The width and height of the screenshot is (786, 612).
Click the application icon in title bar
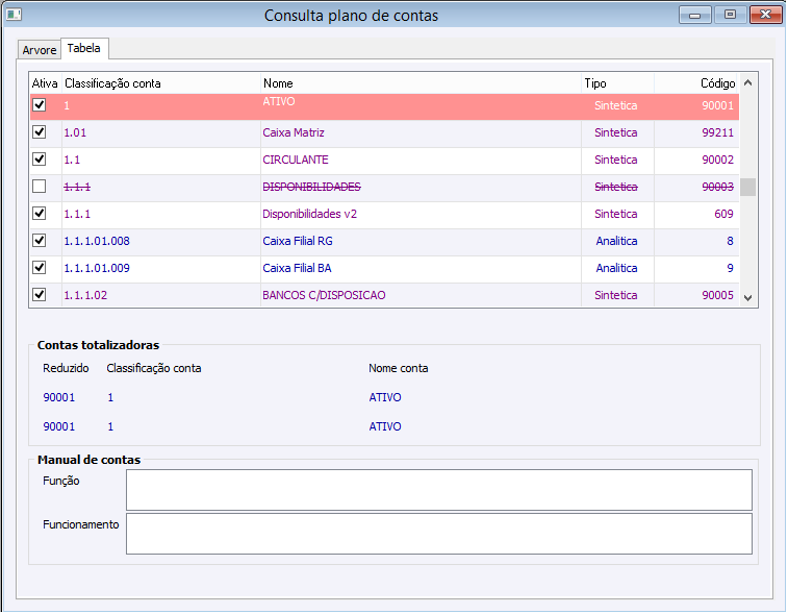(14, 15)
